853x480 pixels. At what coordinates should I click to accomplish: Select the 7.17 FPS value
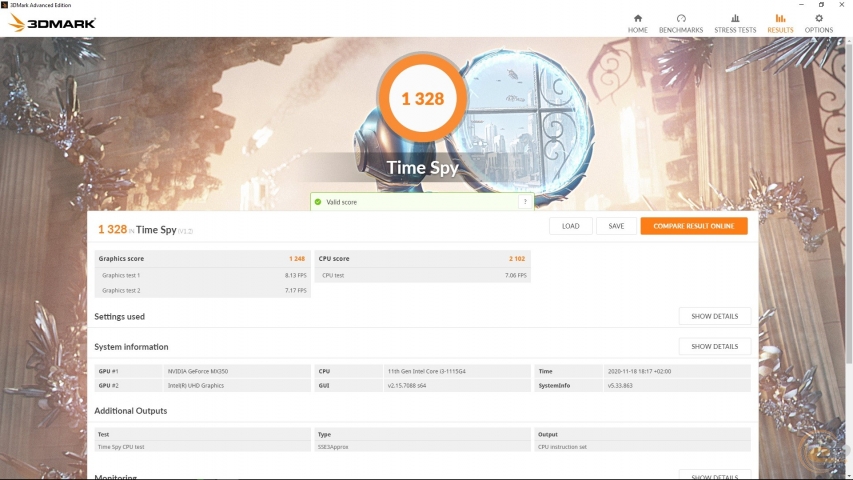coord(295,291)
